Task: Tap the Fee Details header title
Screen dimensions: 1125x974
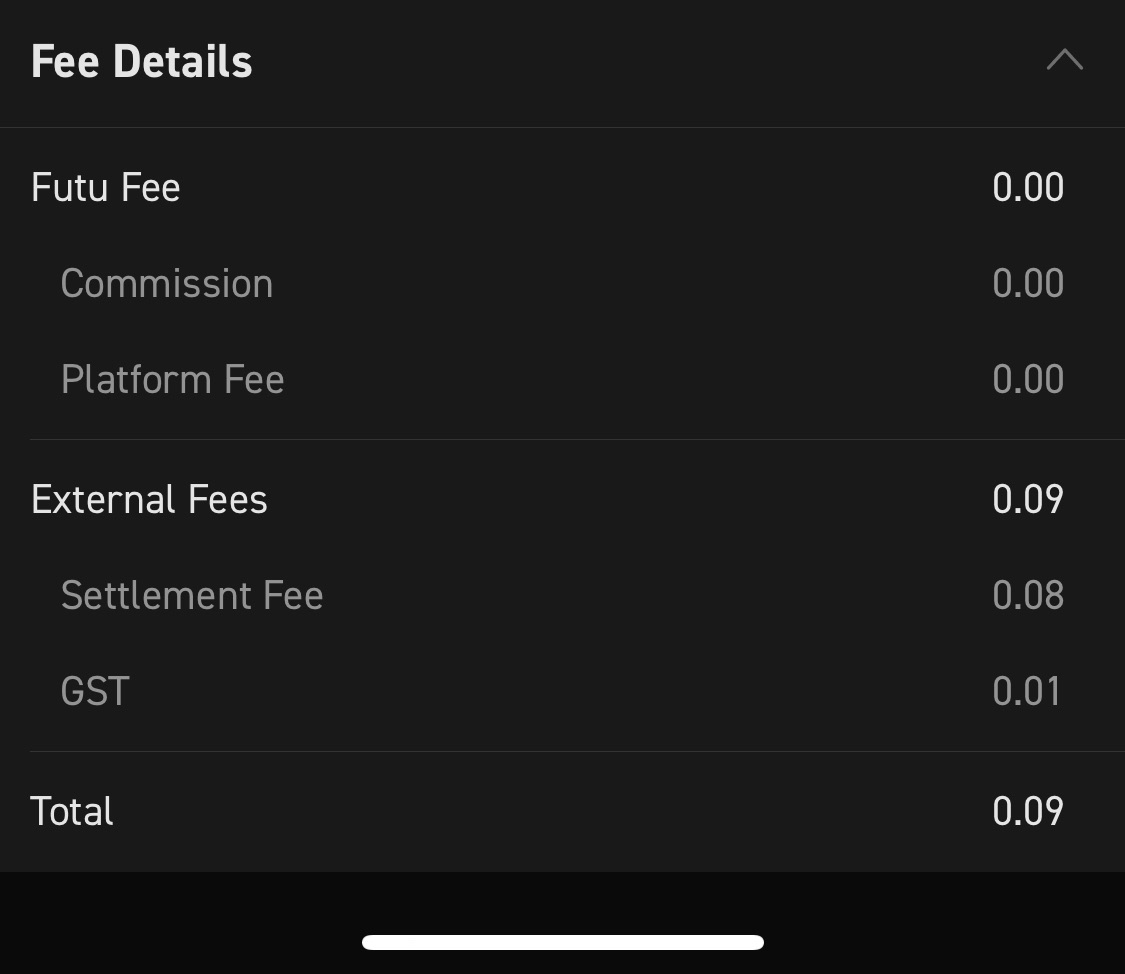Action: coord(142,62)
